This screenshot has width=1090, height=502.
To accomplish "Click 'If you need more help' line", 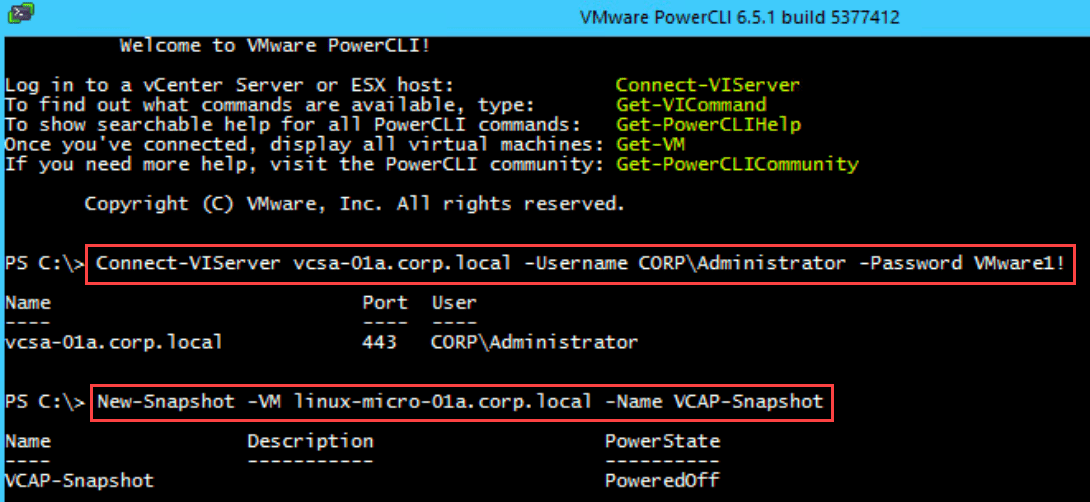I will [304, 165].
